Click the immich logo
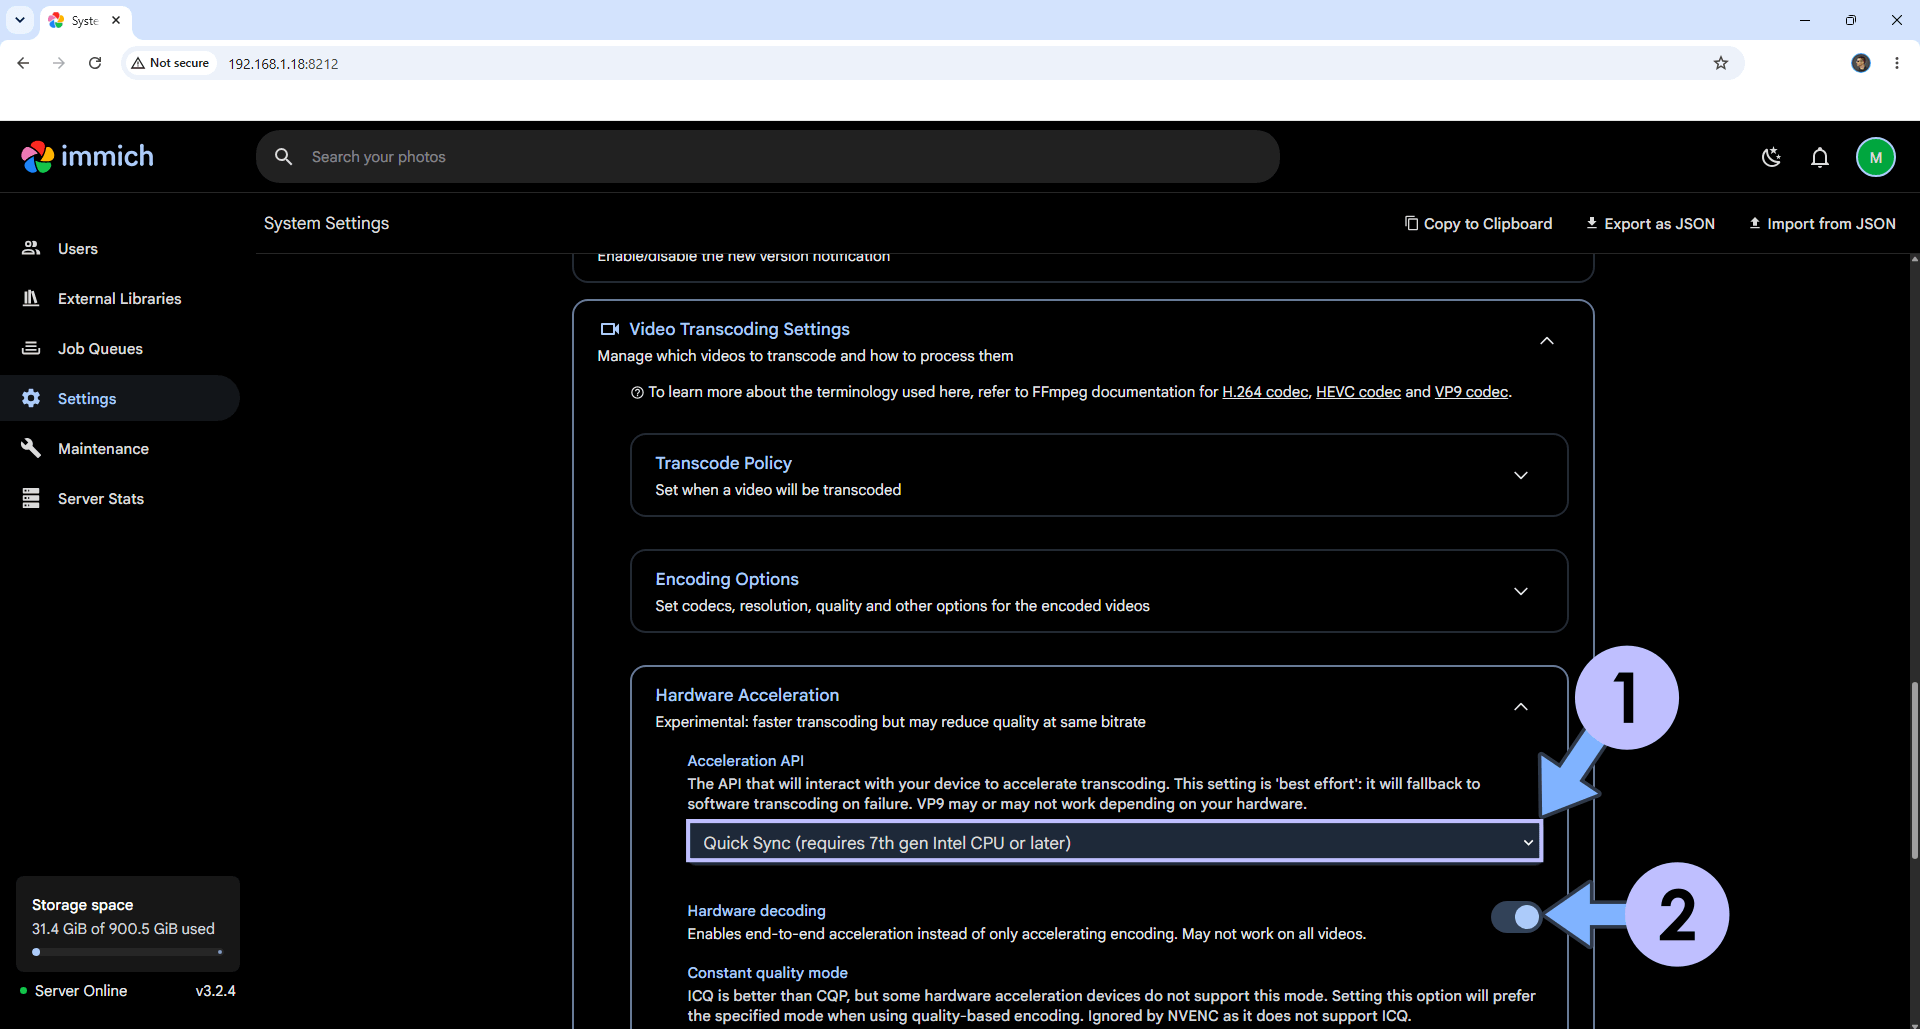The width and height of the screenshot is (1920, 1029). click(x=88, y=157)
